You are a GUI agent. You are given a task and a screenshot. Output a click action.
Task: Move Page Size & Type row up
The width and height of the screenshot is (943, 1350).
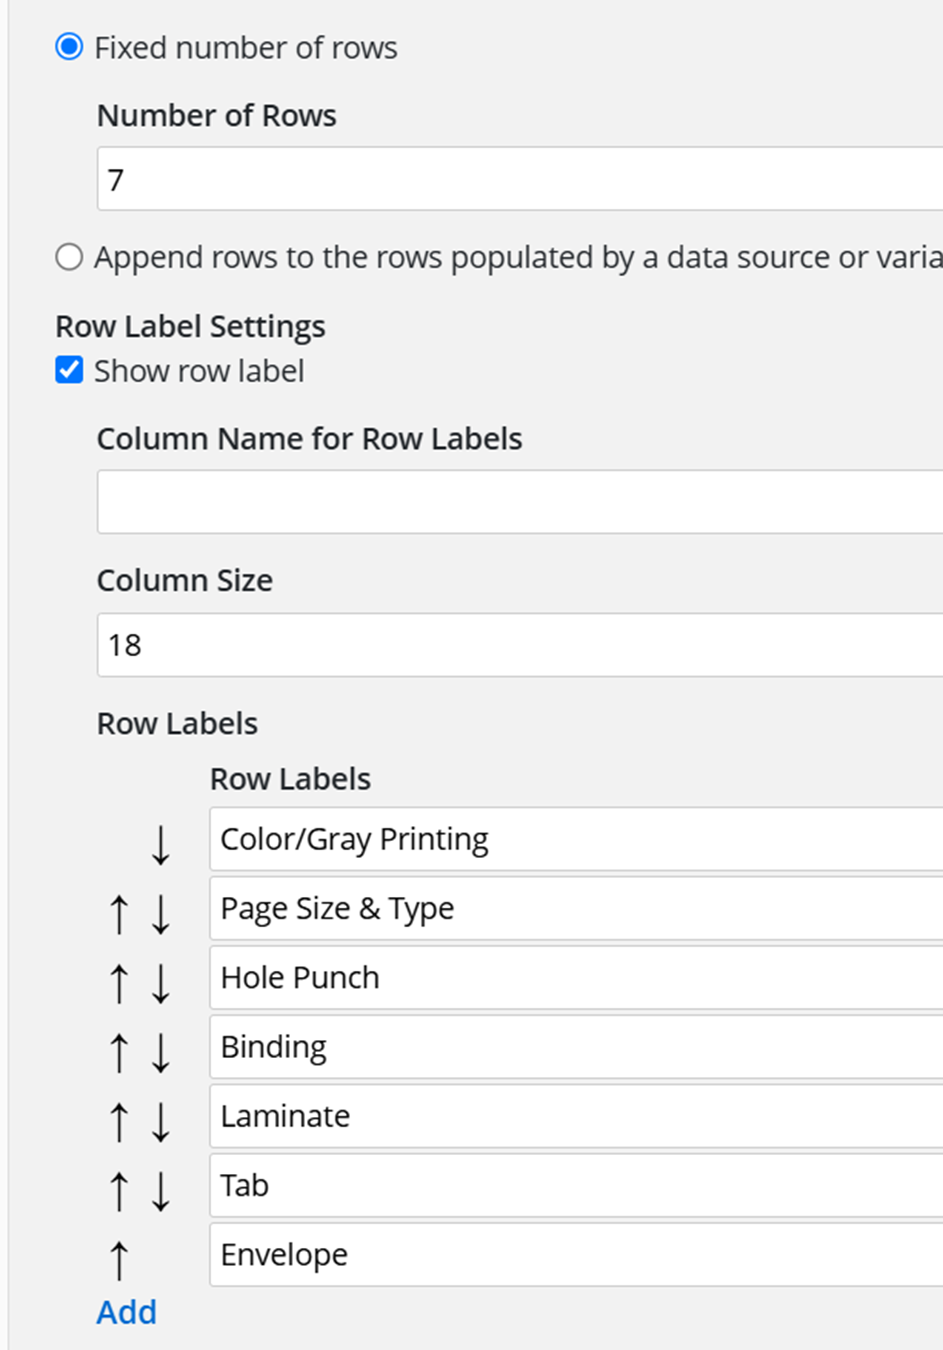(119, 914)
